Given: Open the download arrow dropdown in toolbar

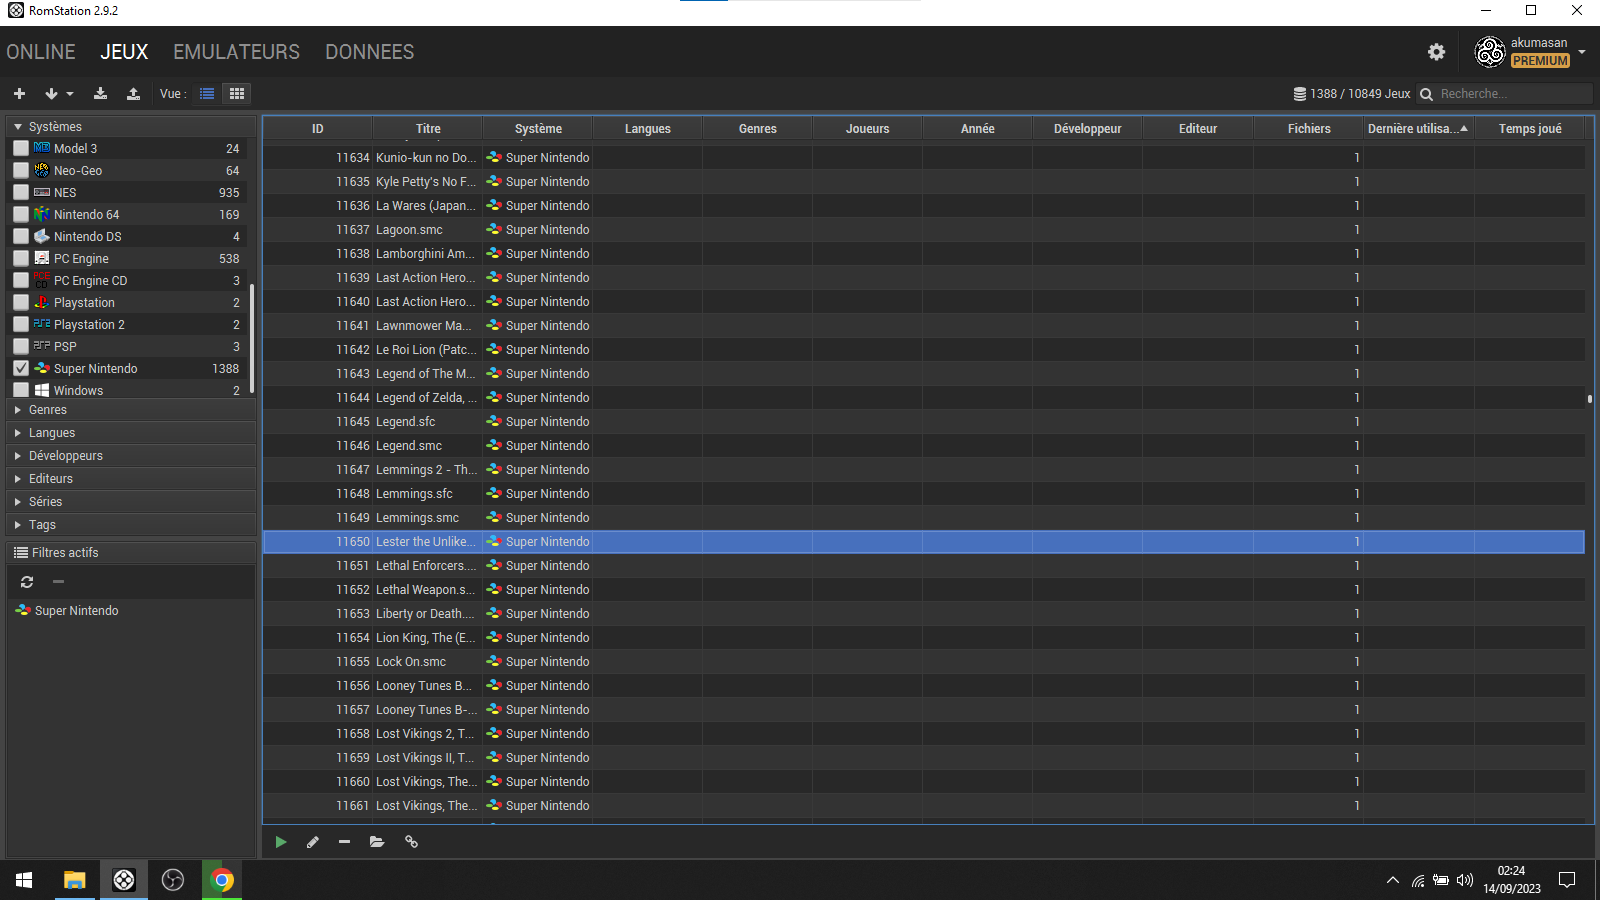Looking at the screenshot, I should point(59,93).
